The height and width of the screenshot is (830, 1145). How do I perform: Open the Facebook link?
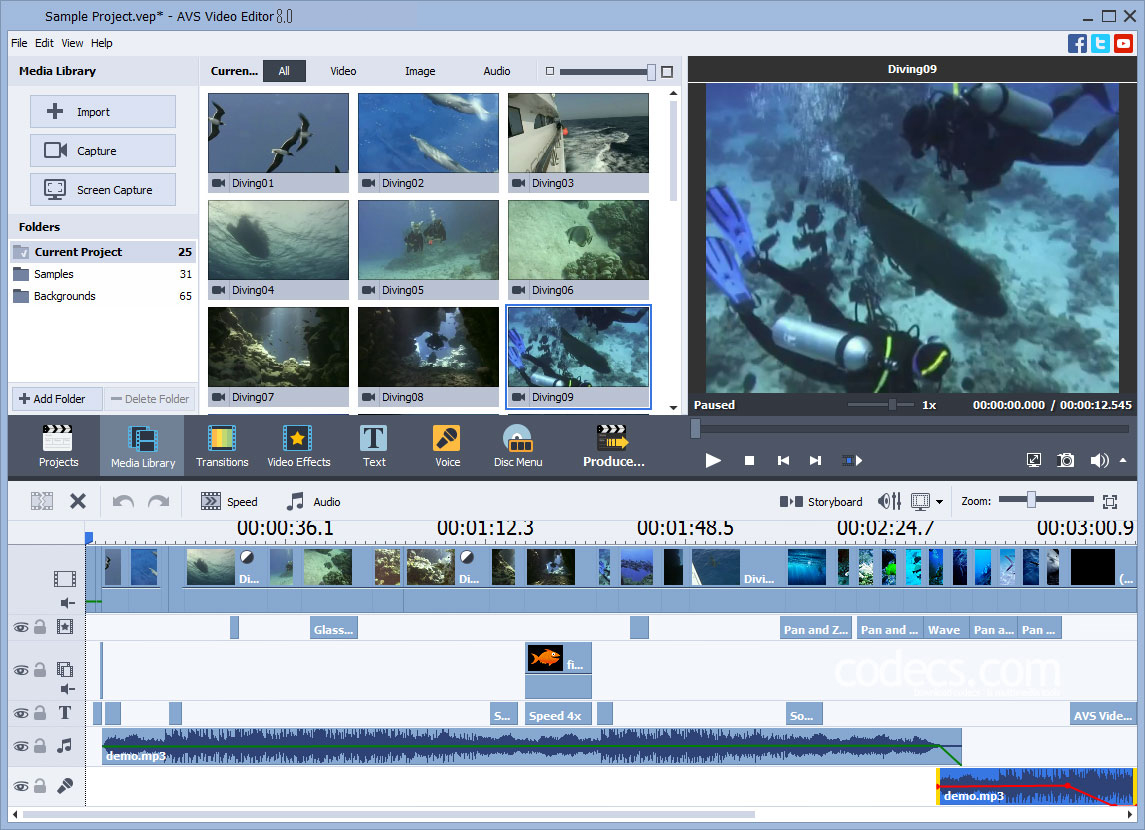(x=1077, y=43)
